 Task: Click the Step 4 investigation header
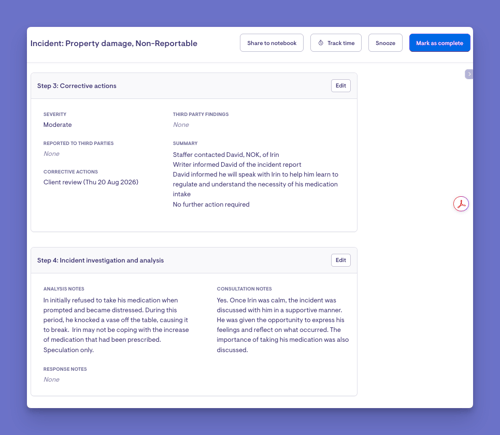[100, 260]
